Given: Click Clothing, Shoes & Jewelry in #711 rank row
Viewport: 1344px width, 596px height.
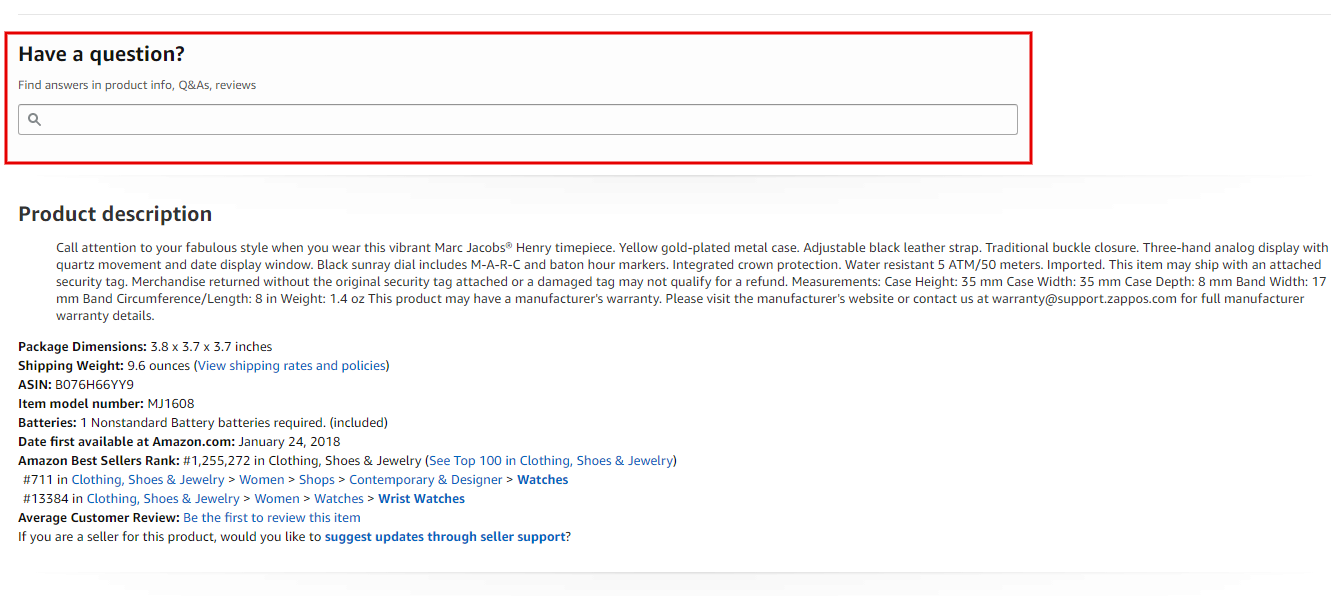Looking at the screenshot, I should (148, 480).
